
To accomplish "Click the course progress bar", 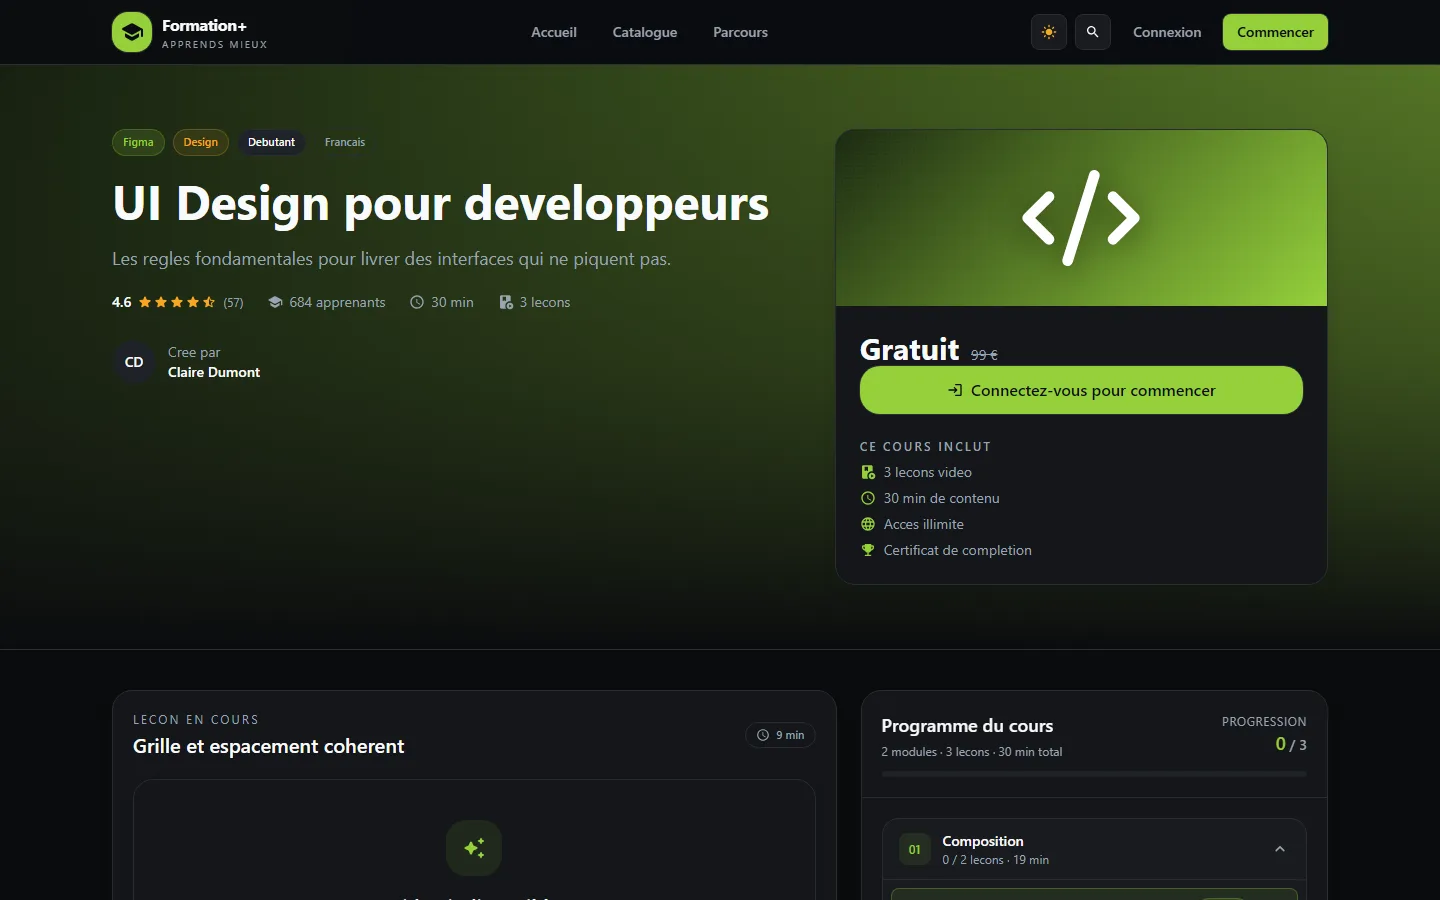I will point(1094,774).
